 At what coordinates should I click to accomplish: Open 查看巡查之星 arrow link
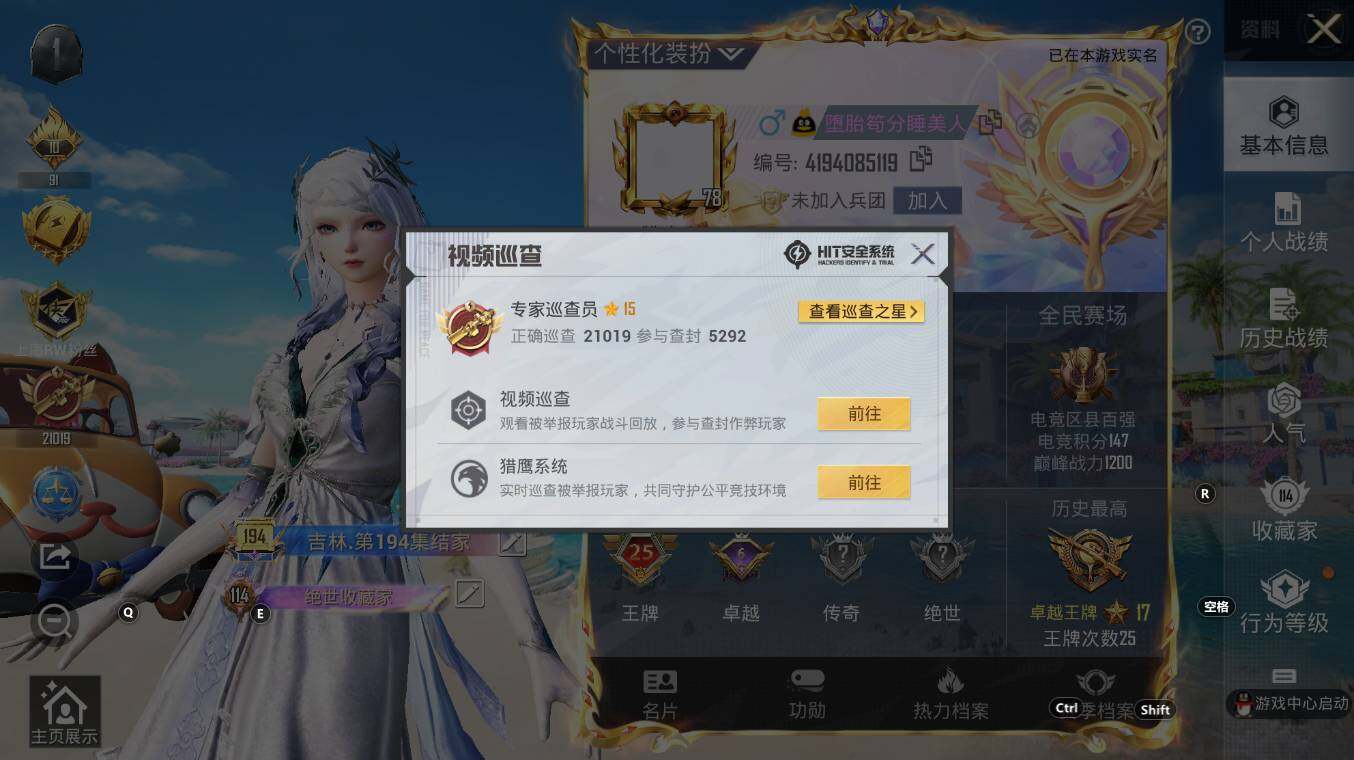click(861, 311)
